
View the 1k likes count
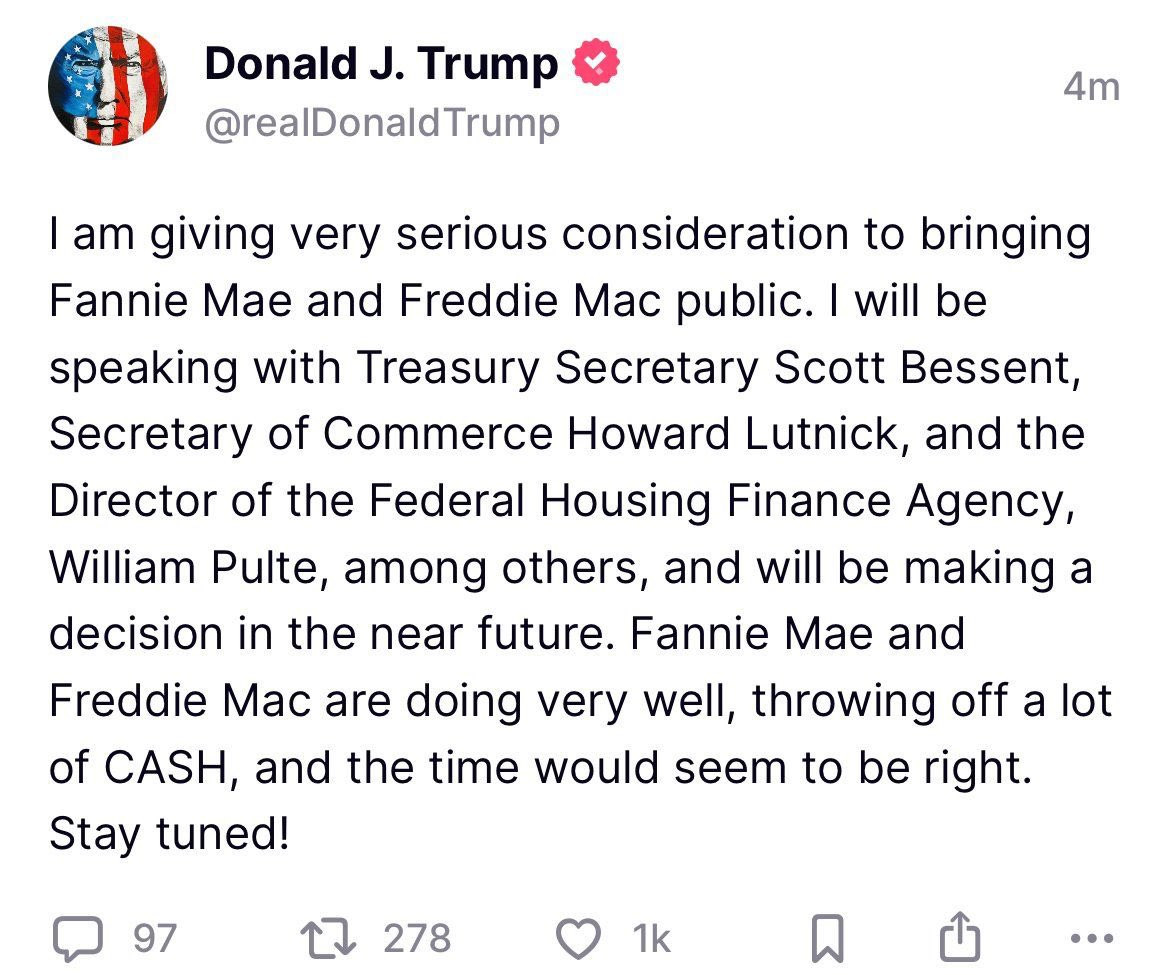coord(652,938)
